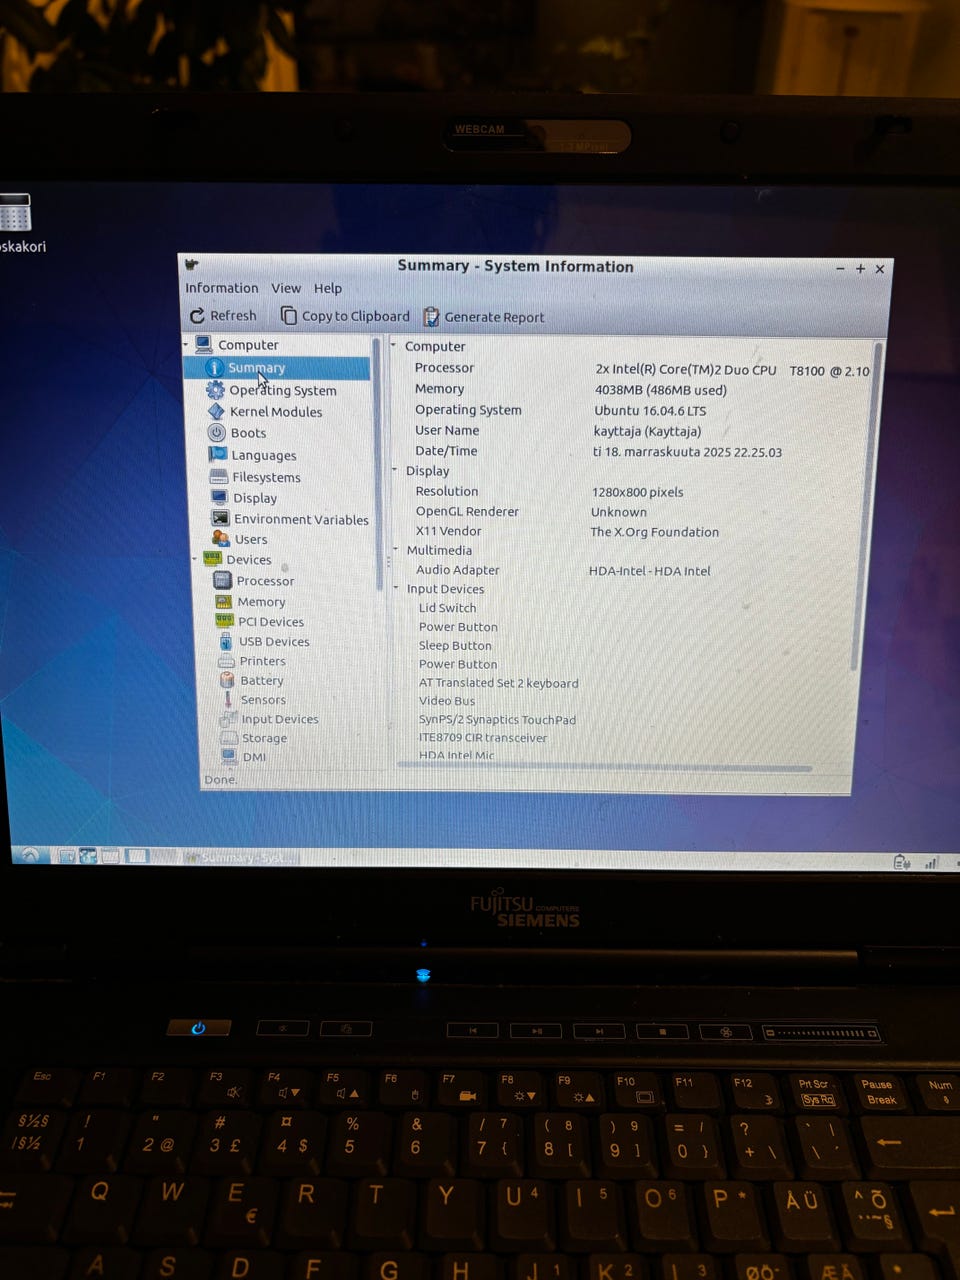This screenshot has width=960, height=1280.
Task: Open the taskbar start menu icon
Action: click(x=30, y=855)
